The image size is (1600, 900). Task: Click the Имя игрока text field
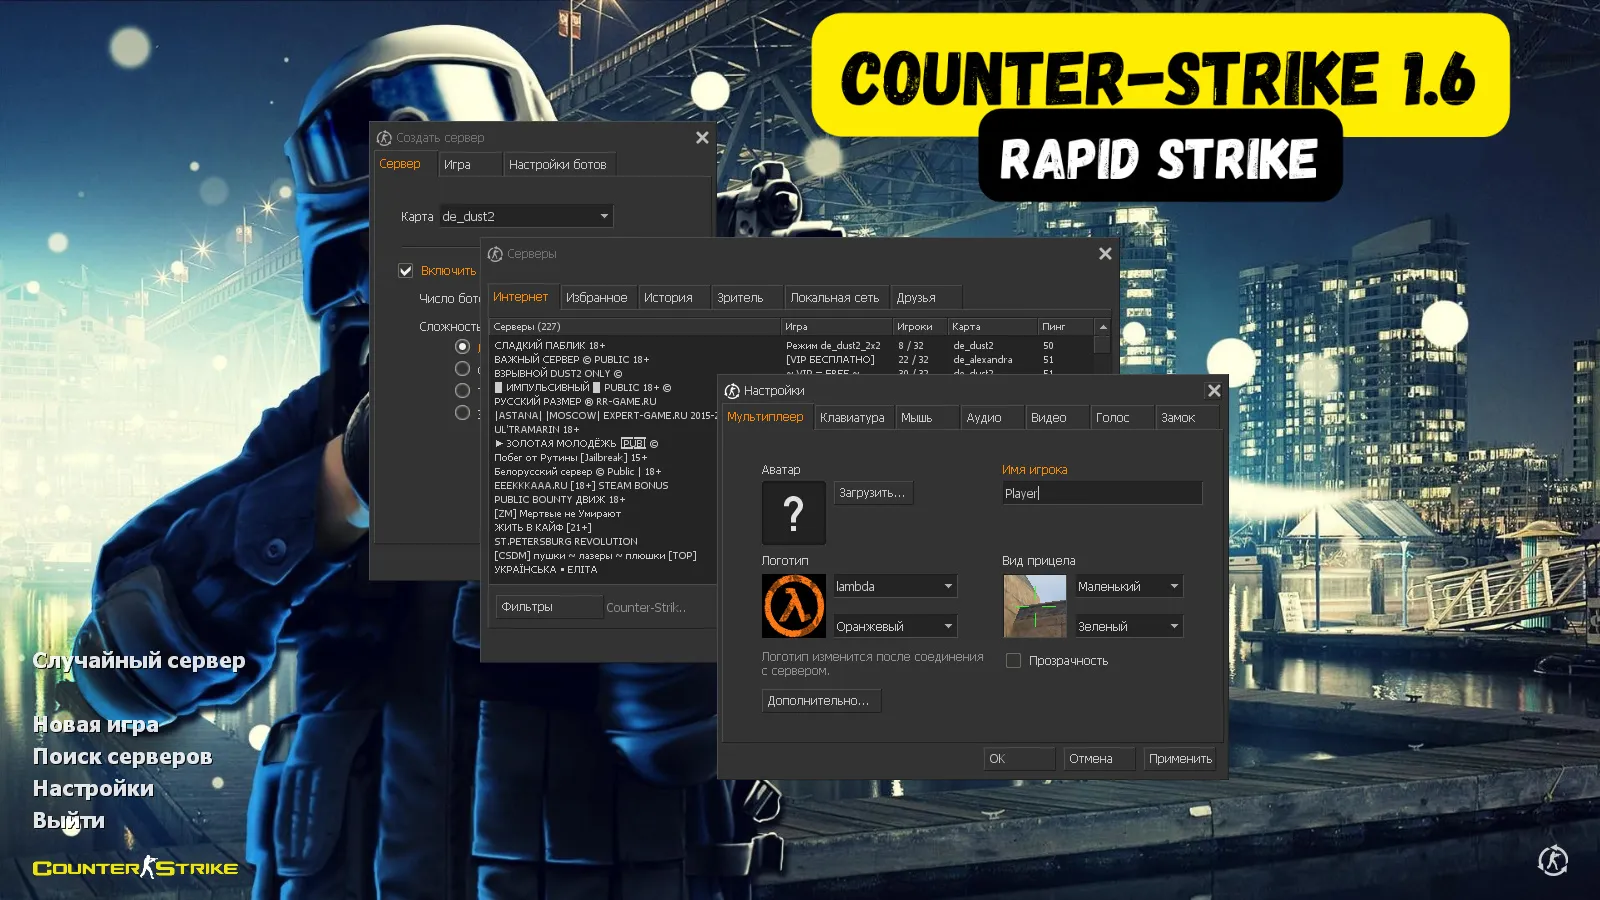coord(1101,493)
